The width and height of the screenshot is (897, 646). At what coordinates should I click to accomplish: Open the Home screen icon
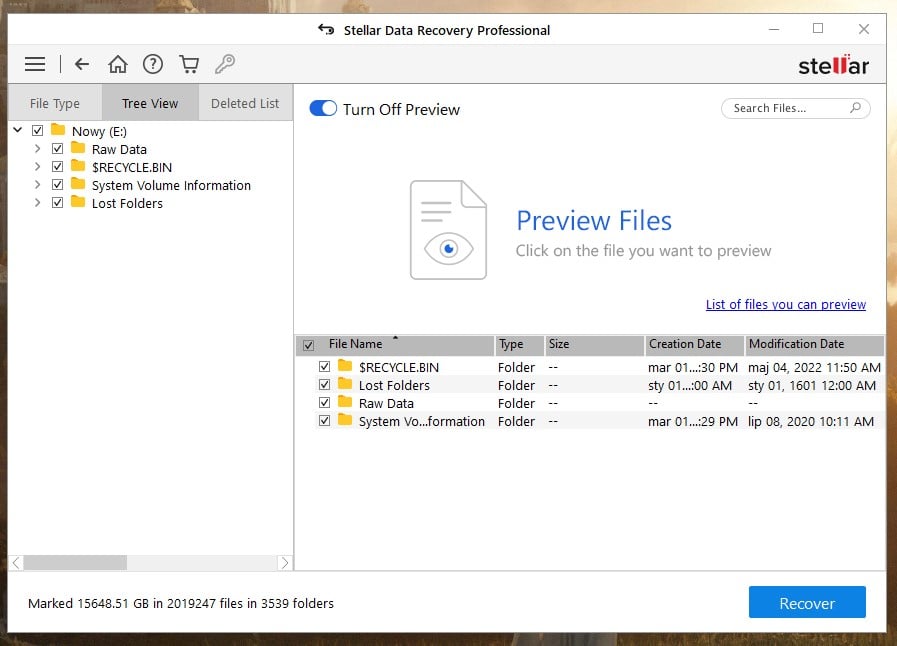tap(118, 64)
